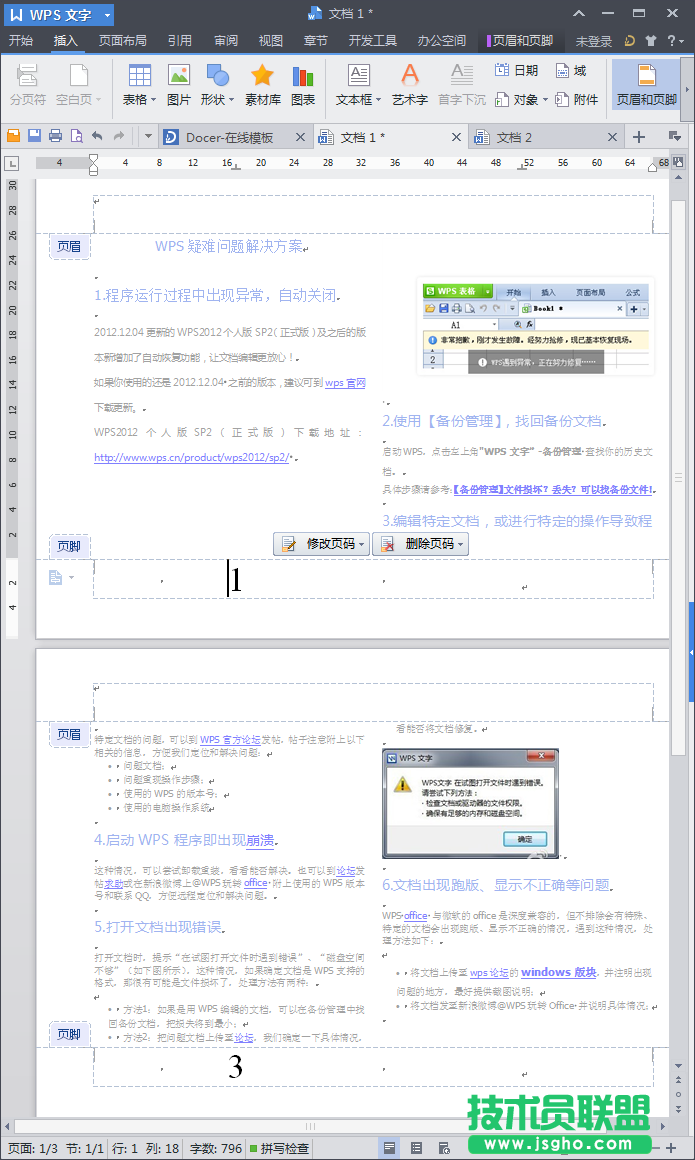Close the Docer-在线模板 tab
The height and width of the screenshot is (1160, 695).
300,138
